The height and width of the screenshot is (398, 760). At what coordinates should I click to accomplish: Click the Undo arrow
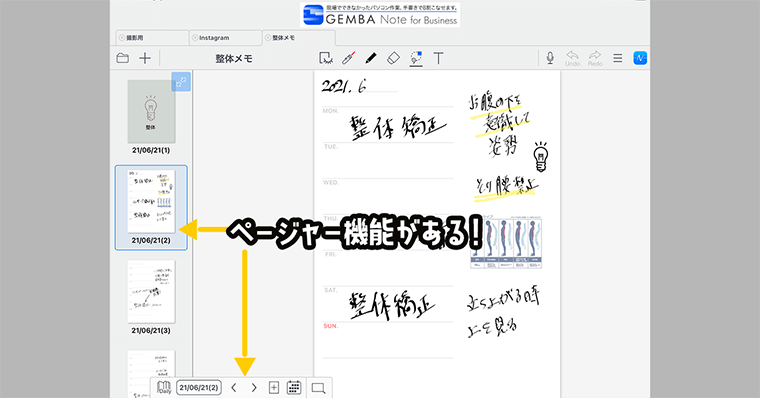tap(572, 58)
